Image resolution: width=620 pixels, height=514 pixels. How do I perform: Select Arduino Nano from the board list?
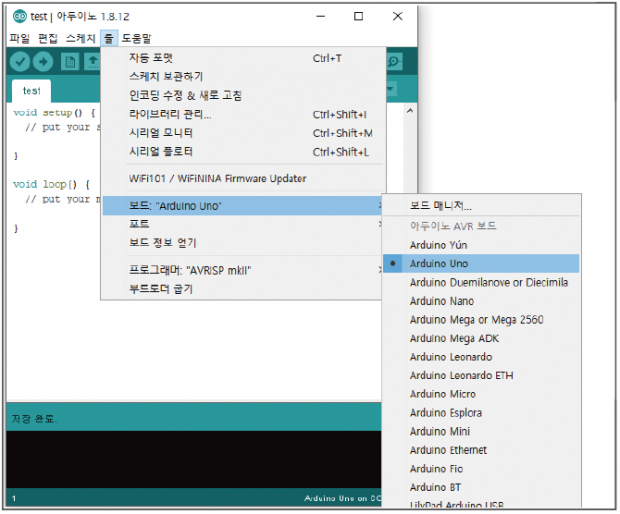coord(441,301)
